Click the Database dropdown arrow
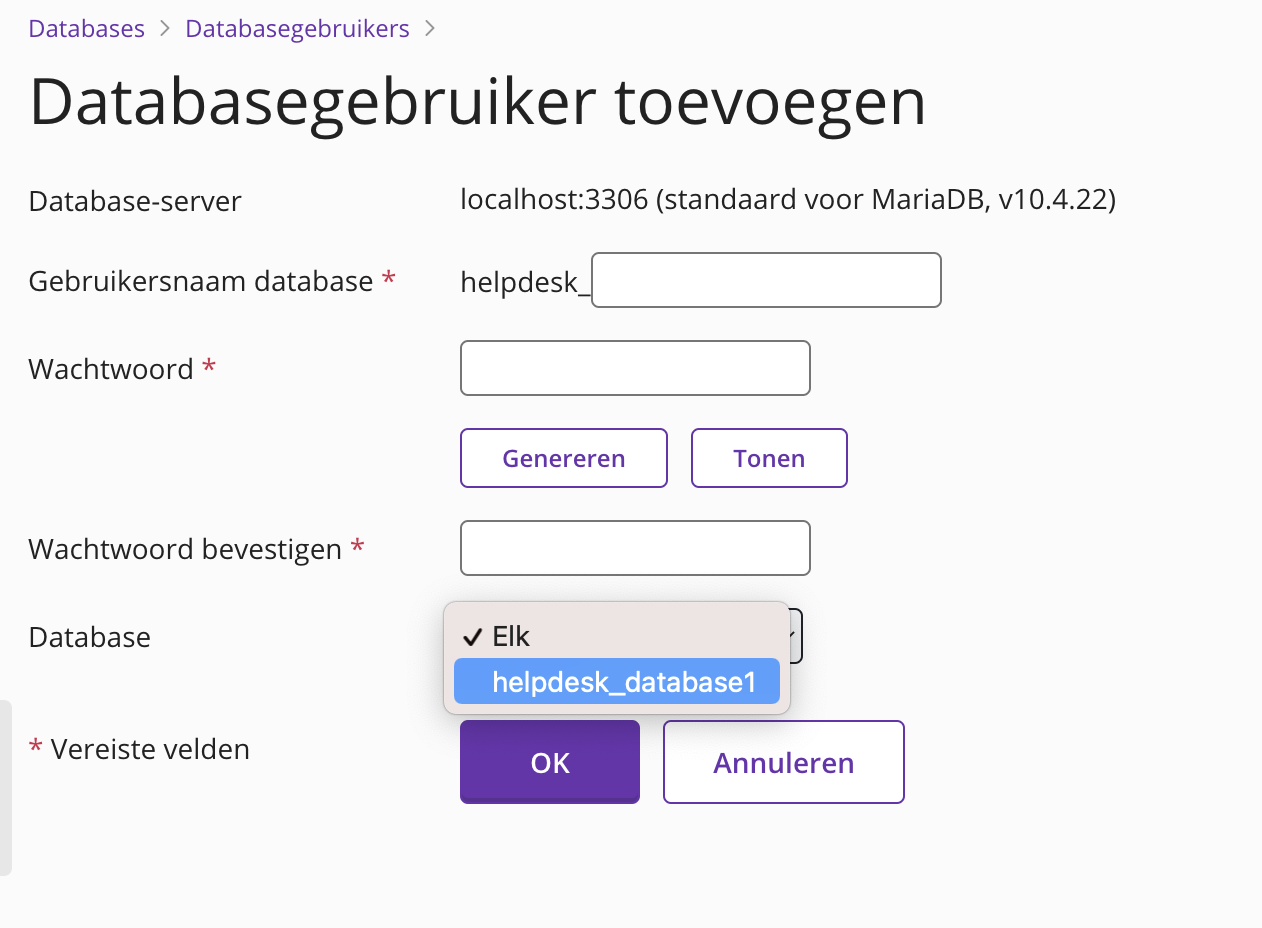 795,636
